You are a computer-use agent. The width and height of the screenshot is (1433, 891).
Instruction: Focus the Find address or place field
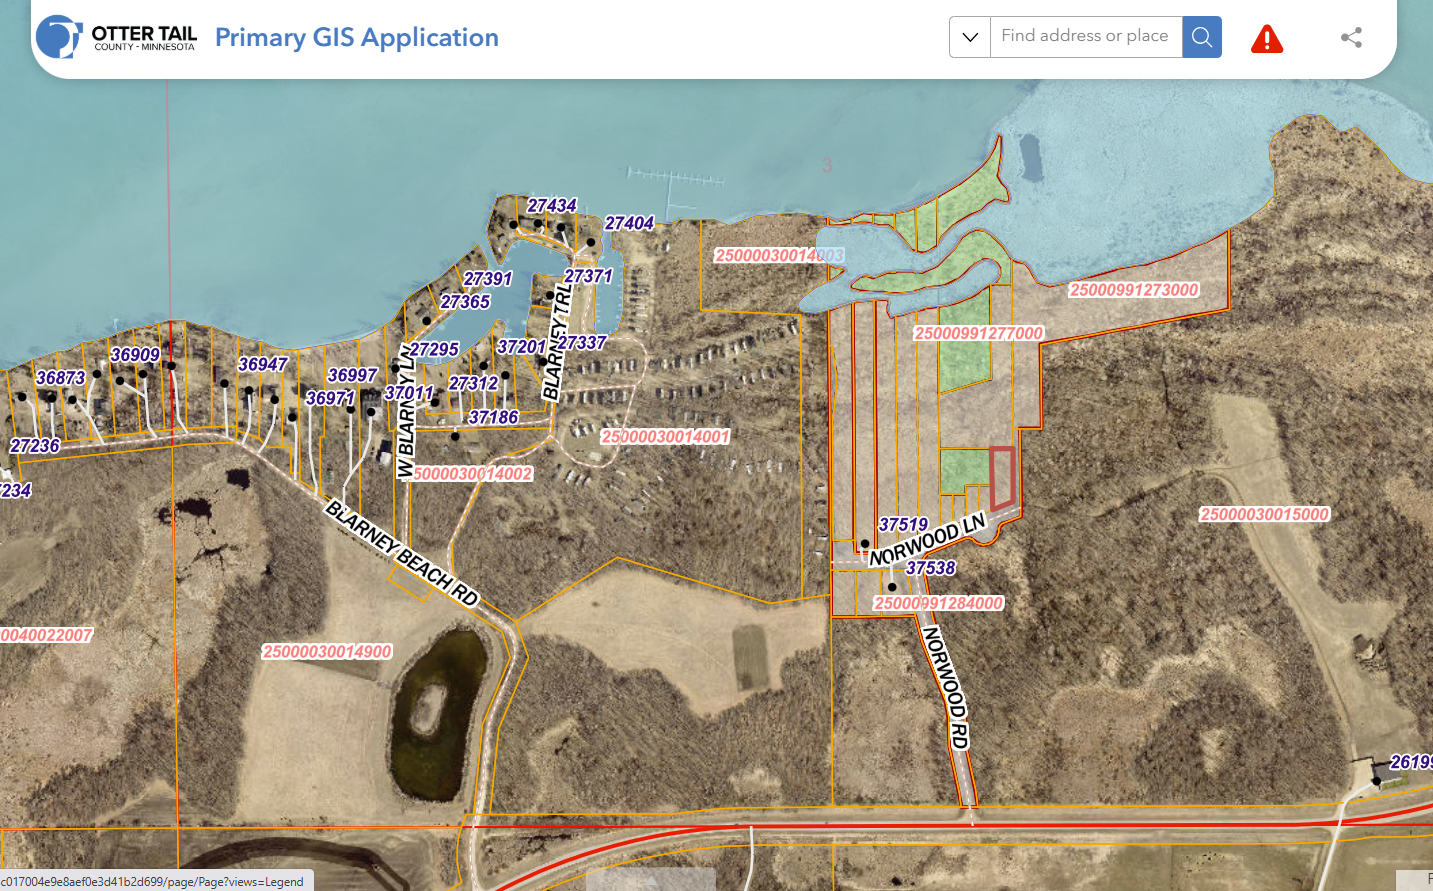tap(1085, 37)
